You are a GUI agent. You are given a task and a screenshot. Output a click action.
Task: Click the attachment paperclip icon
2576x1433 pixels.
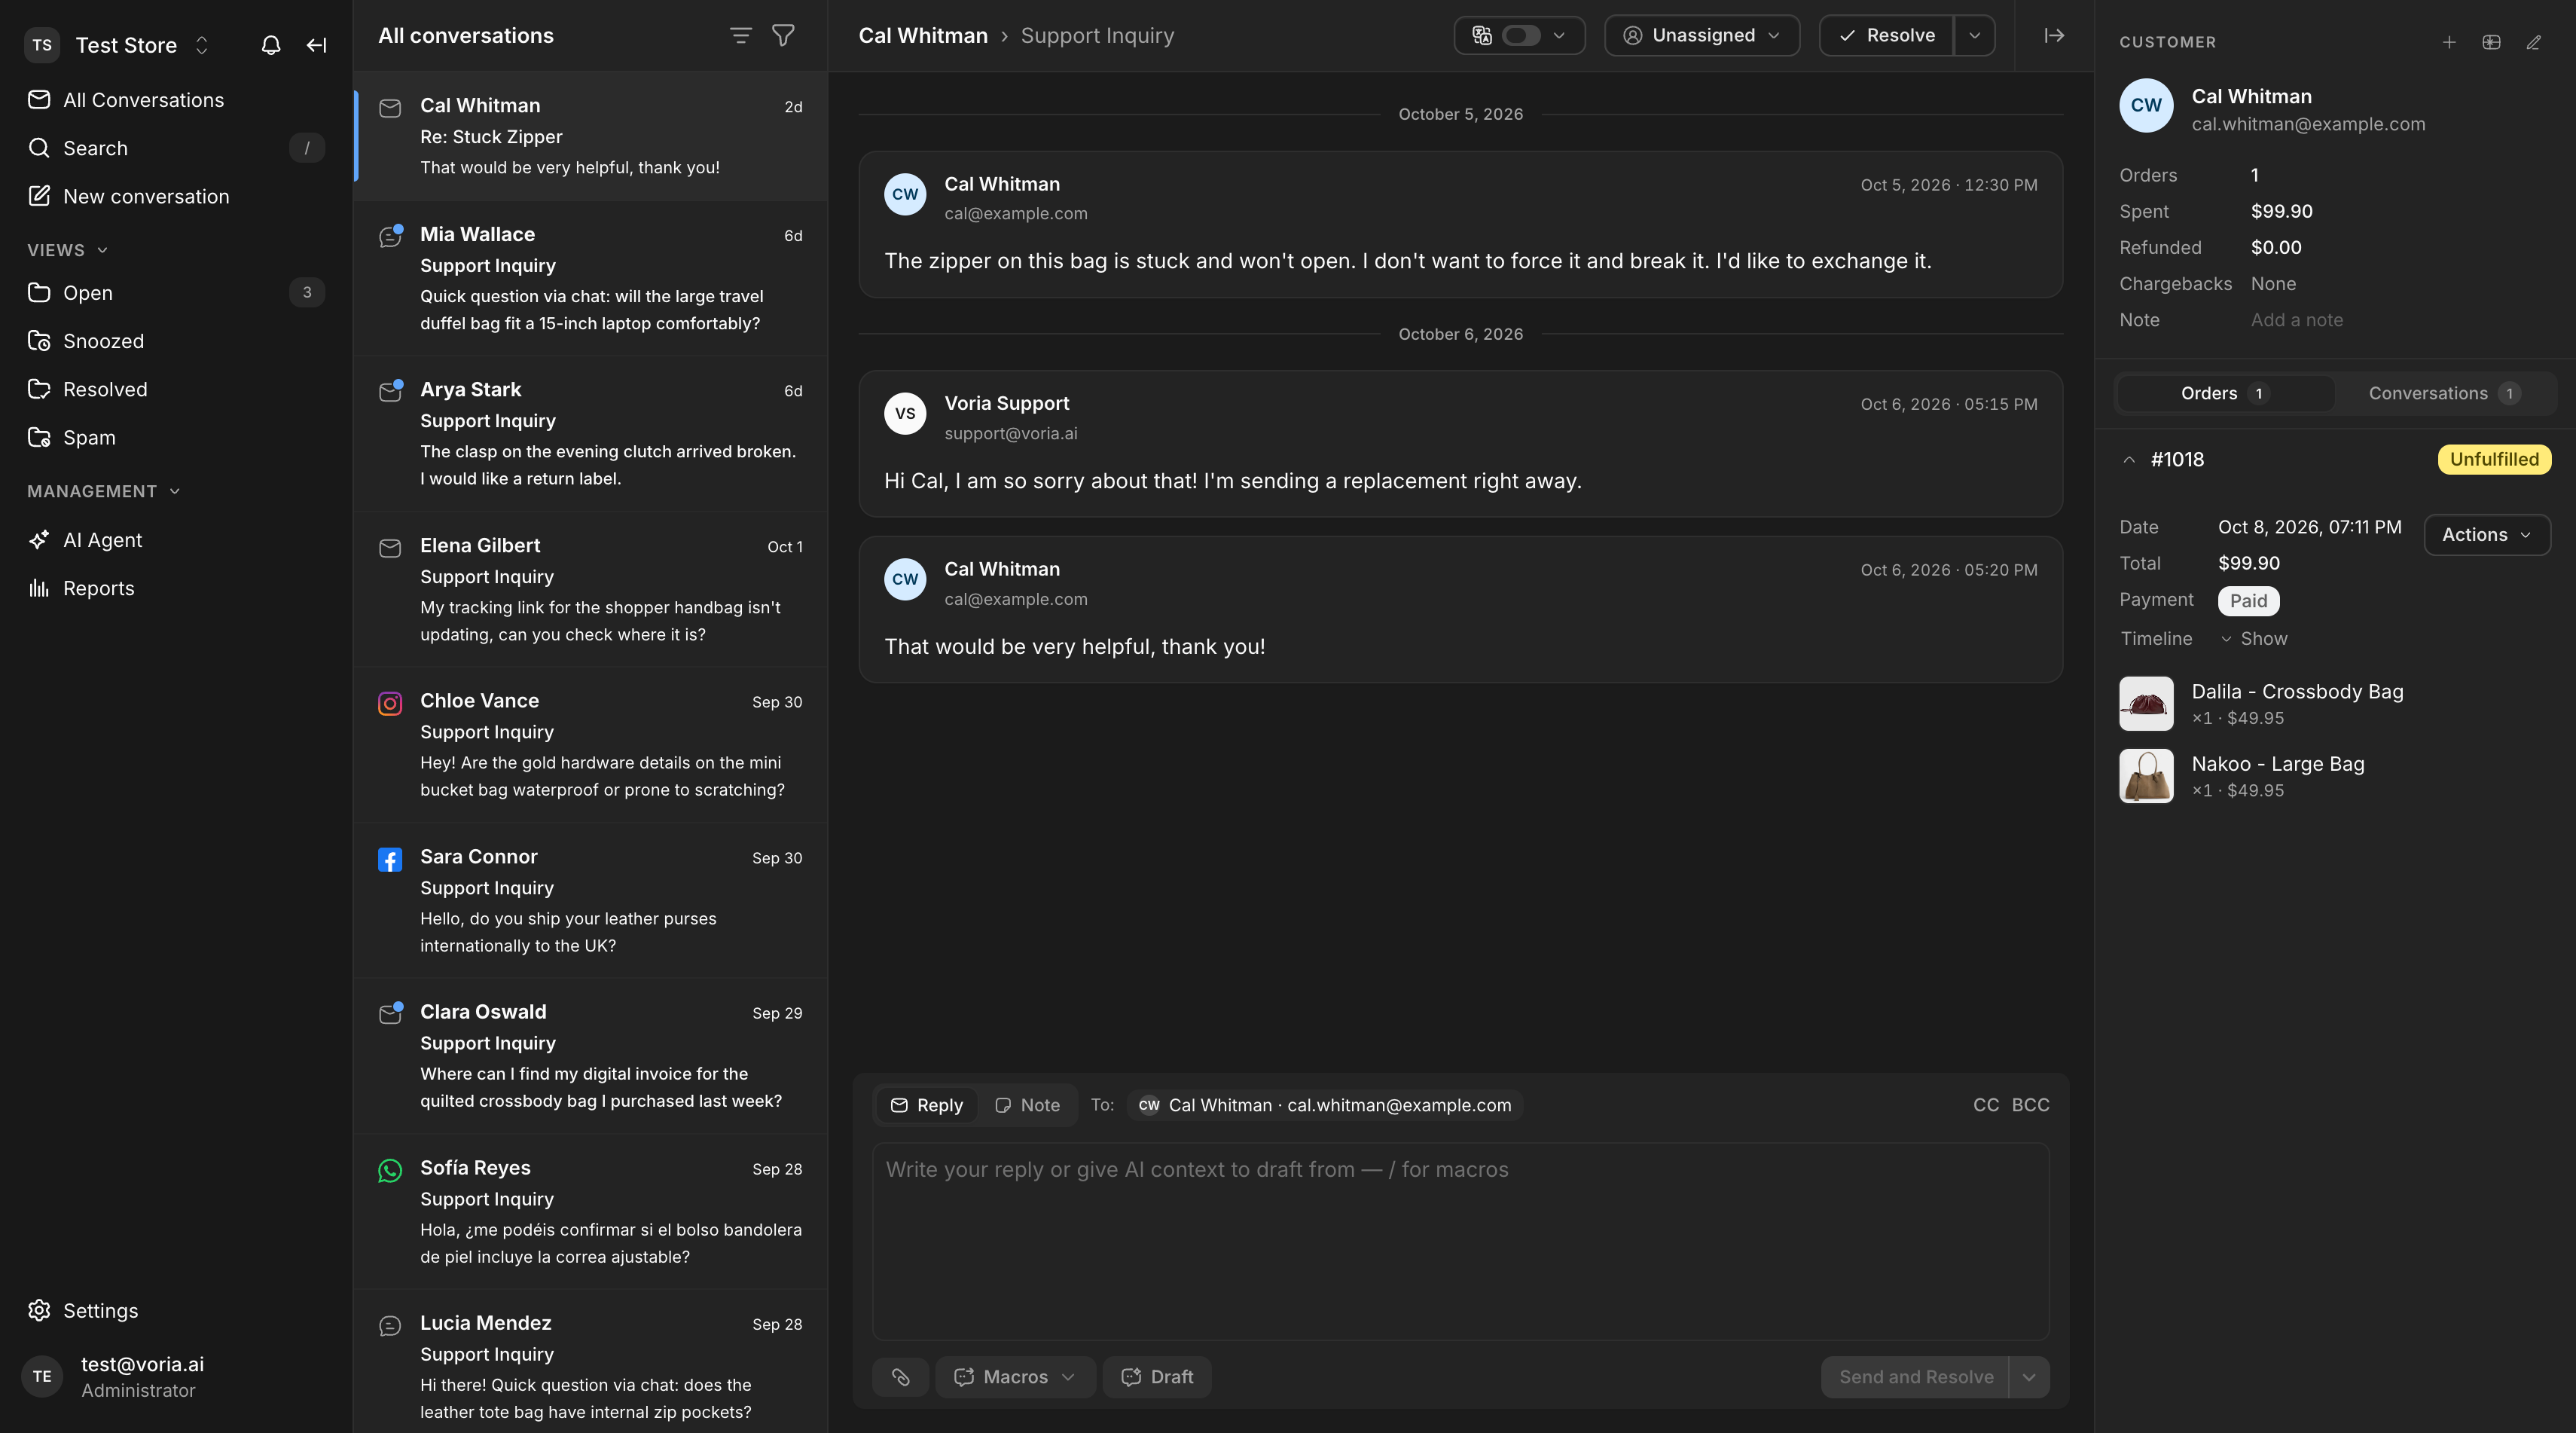tap(900, 1377)
